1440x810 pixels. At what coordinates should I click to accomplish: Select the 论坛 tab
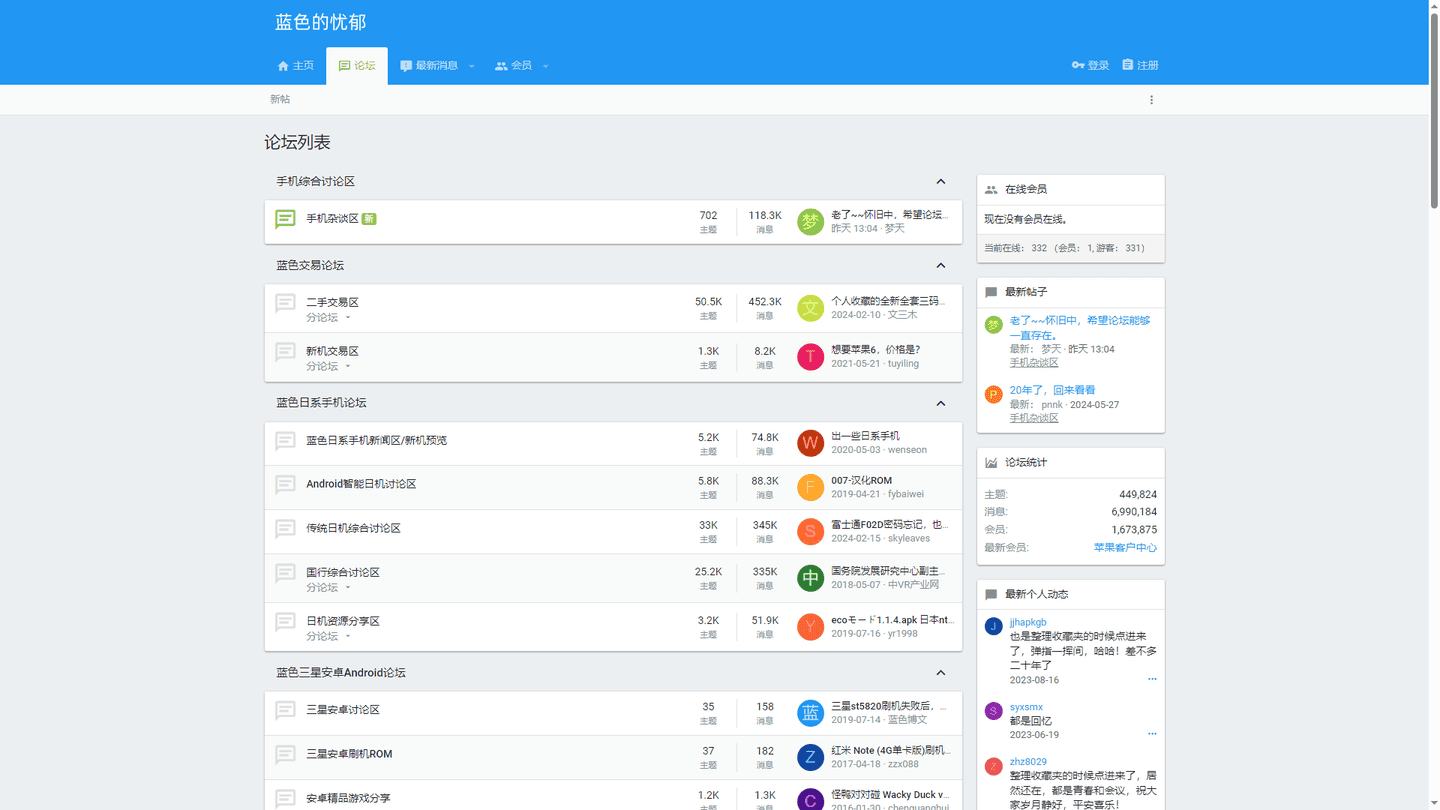(x=357, y=66)
